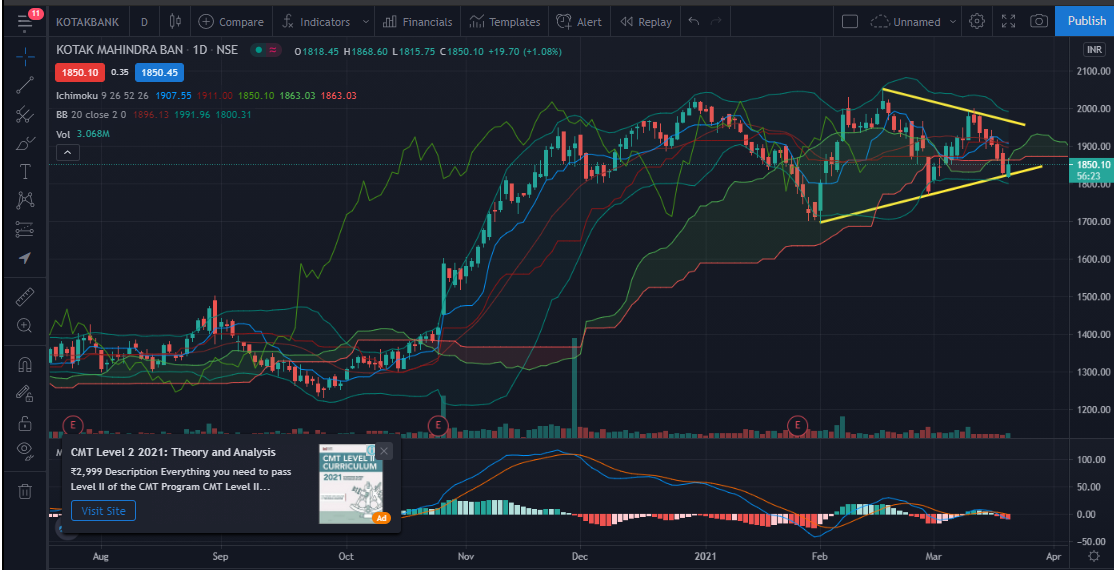The width and height of the screenshot is (1114, 570).
Task: Select the ruler measure tool
Action: click(25, 296)
